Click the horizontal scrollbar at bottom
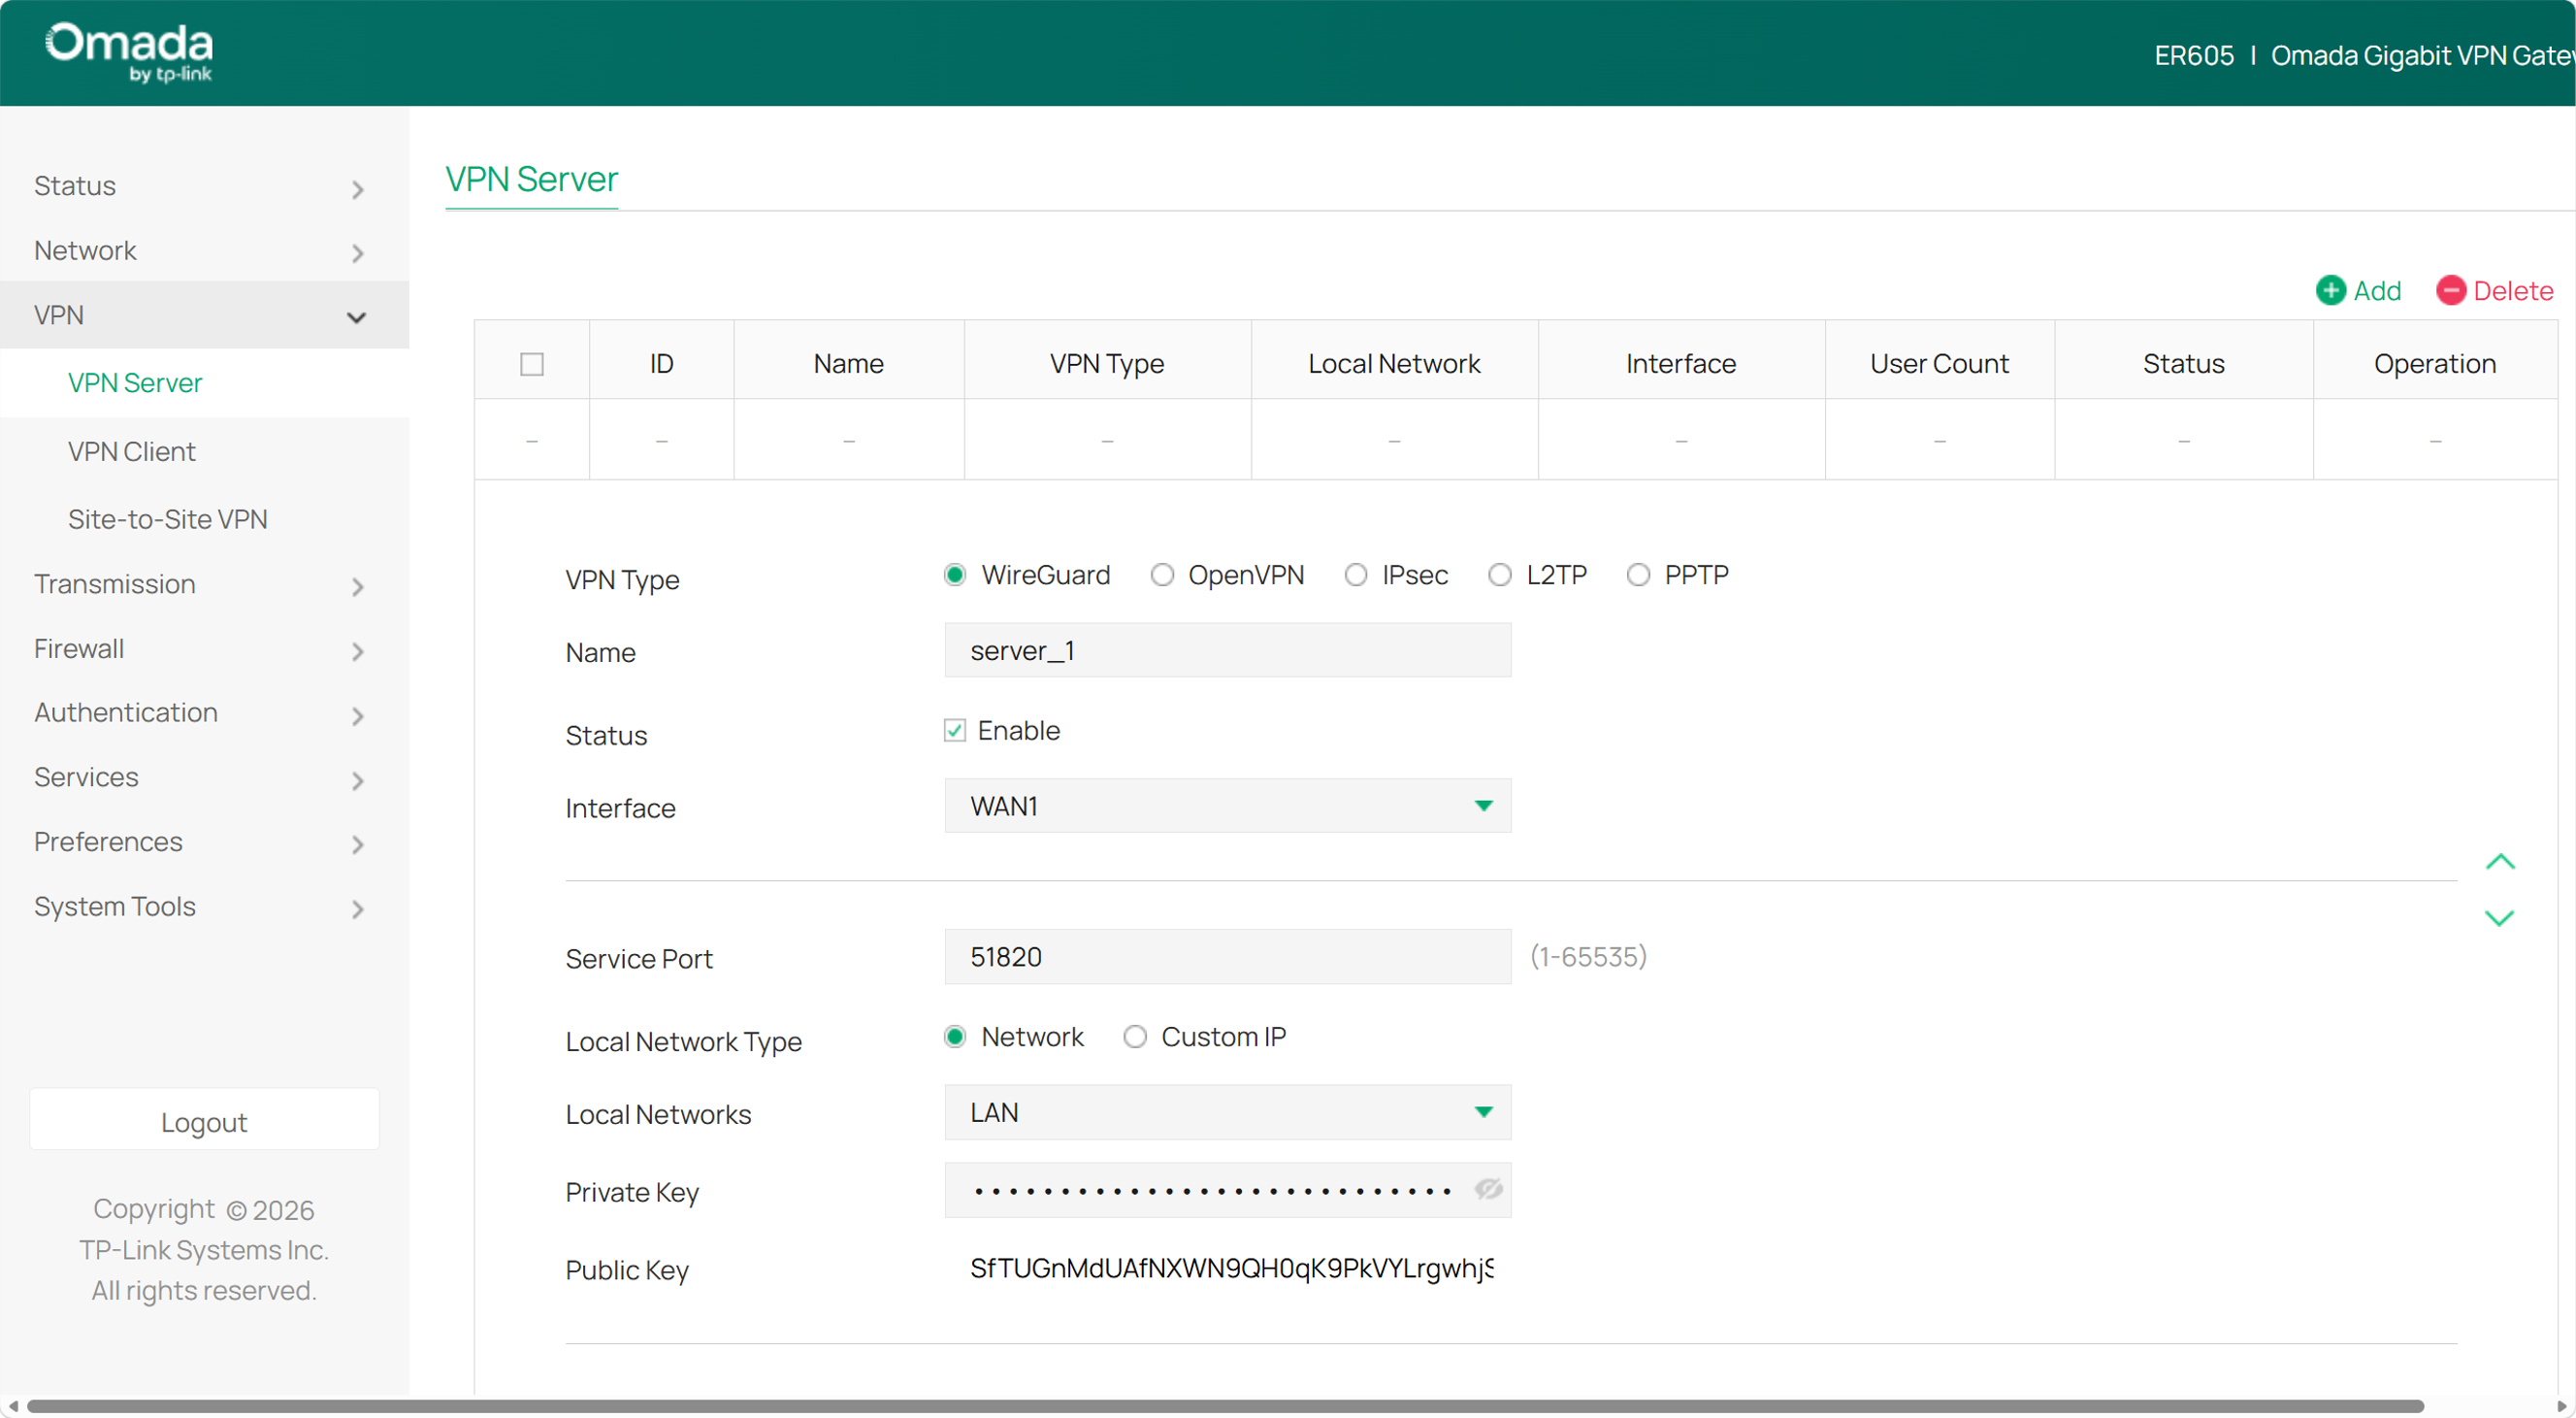Viewport: 2576px width, 1418px height. click(x=1225, y=1406)
